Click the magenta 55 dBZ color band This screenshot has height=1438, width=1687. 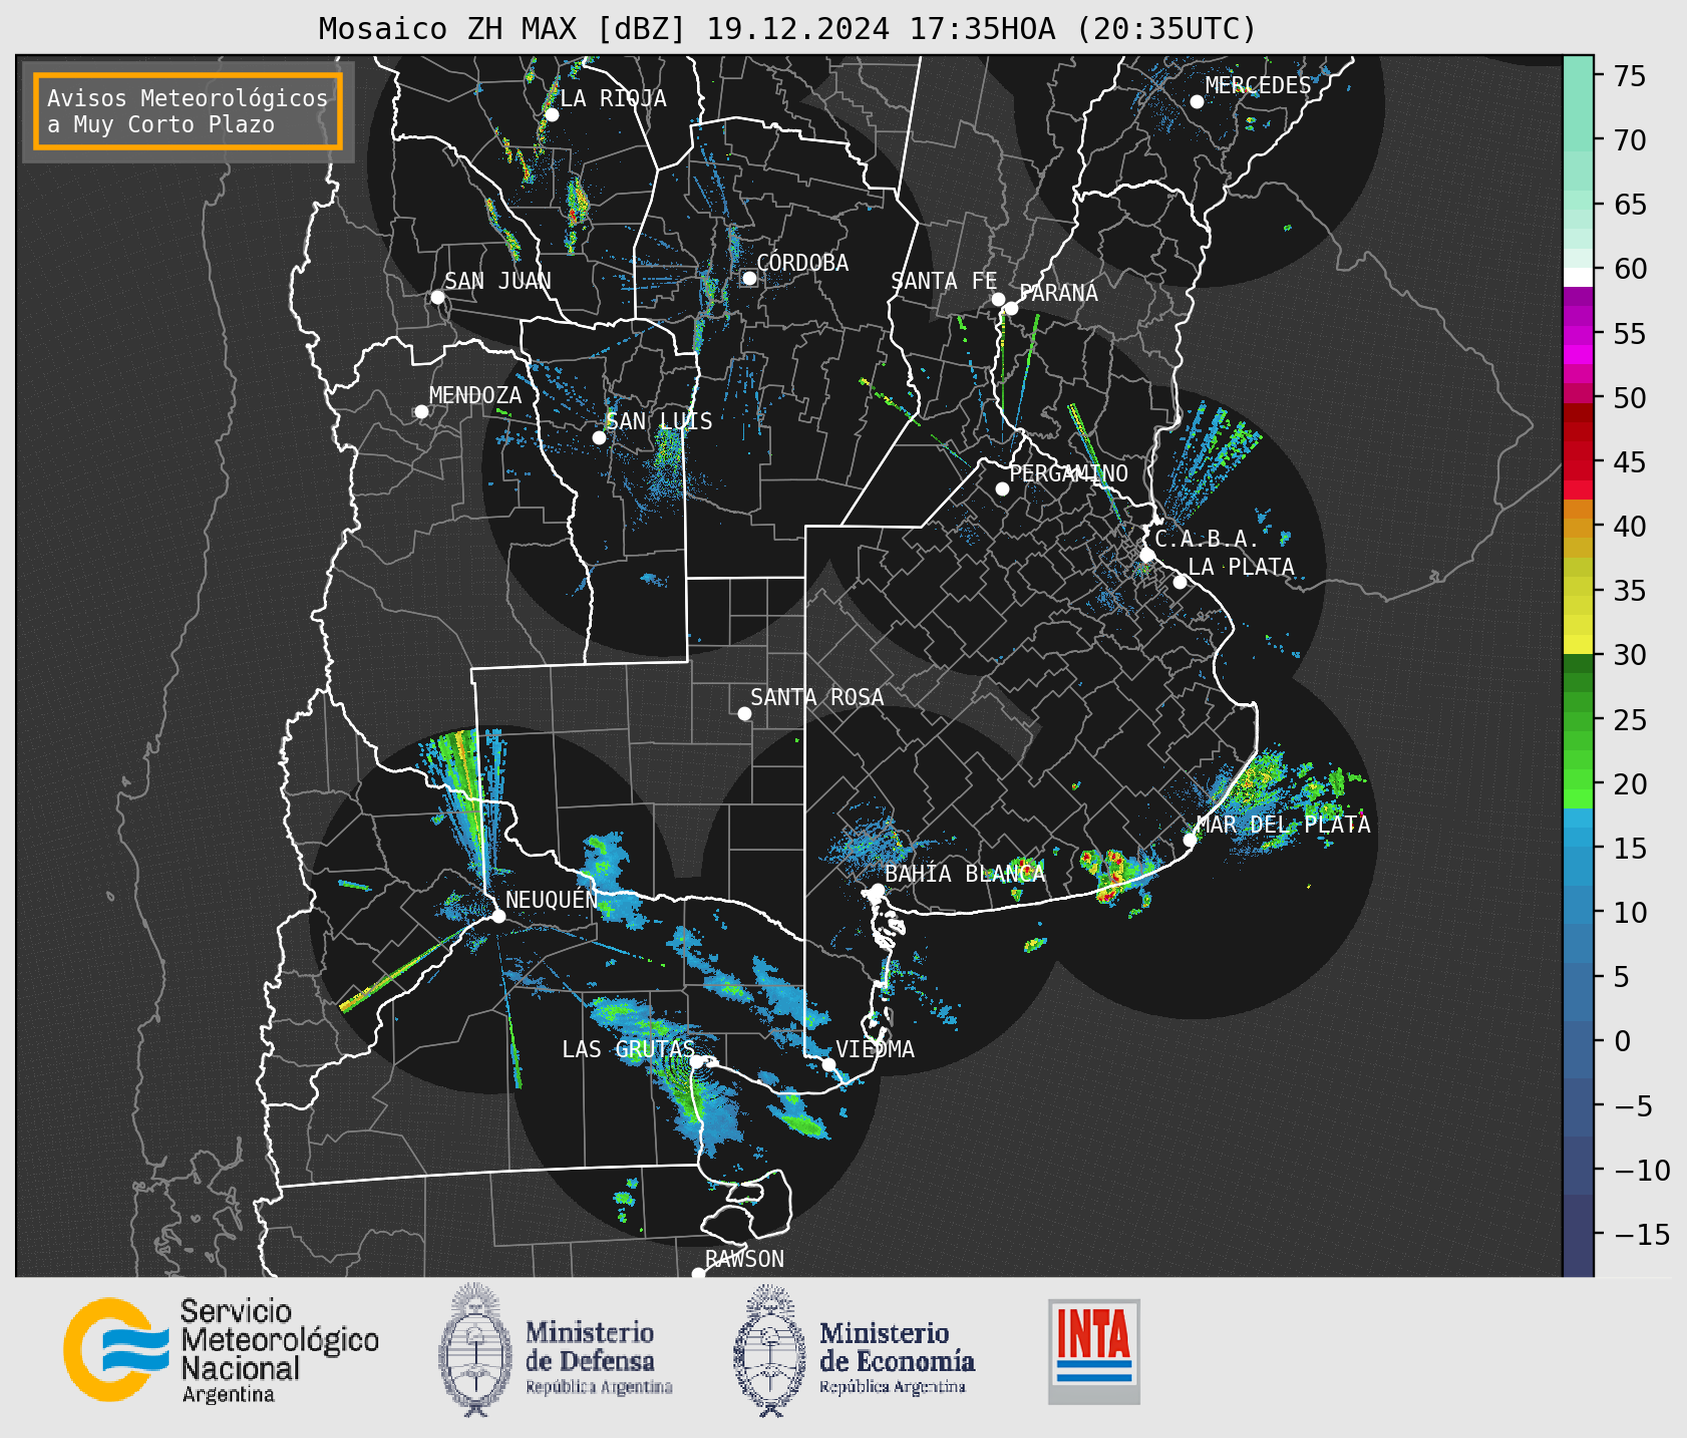(1578, 335)
